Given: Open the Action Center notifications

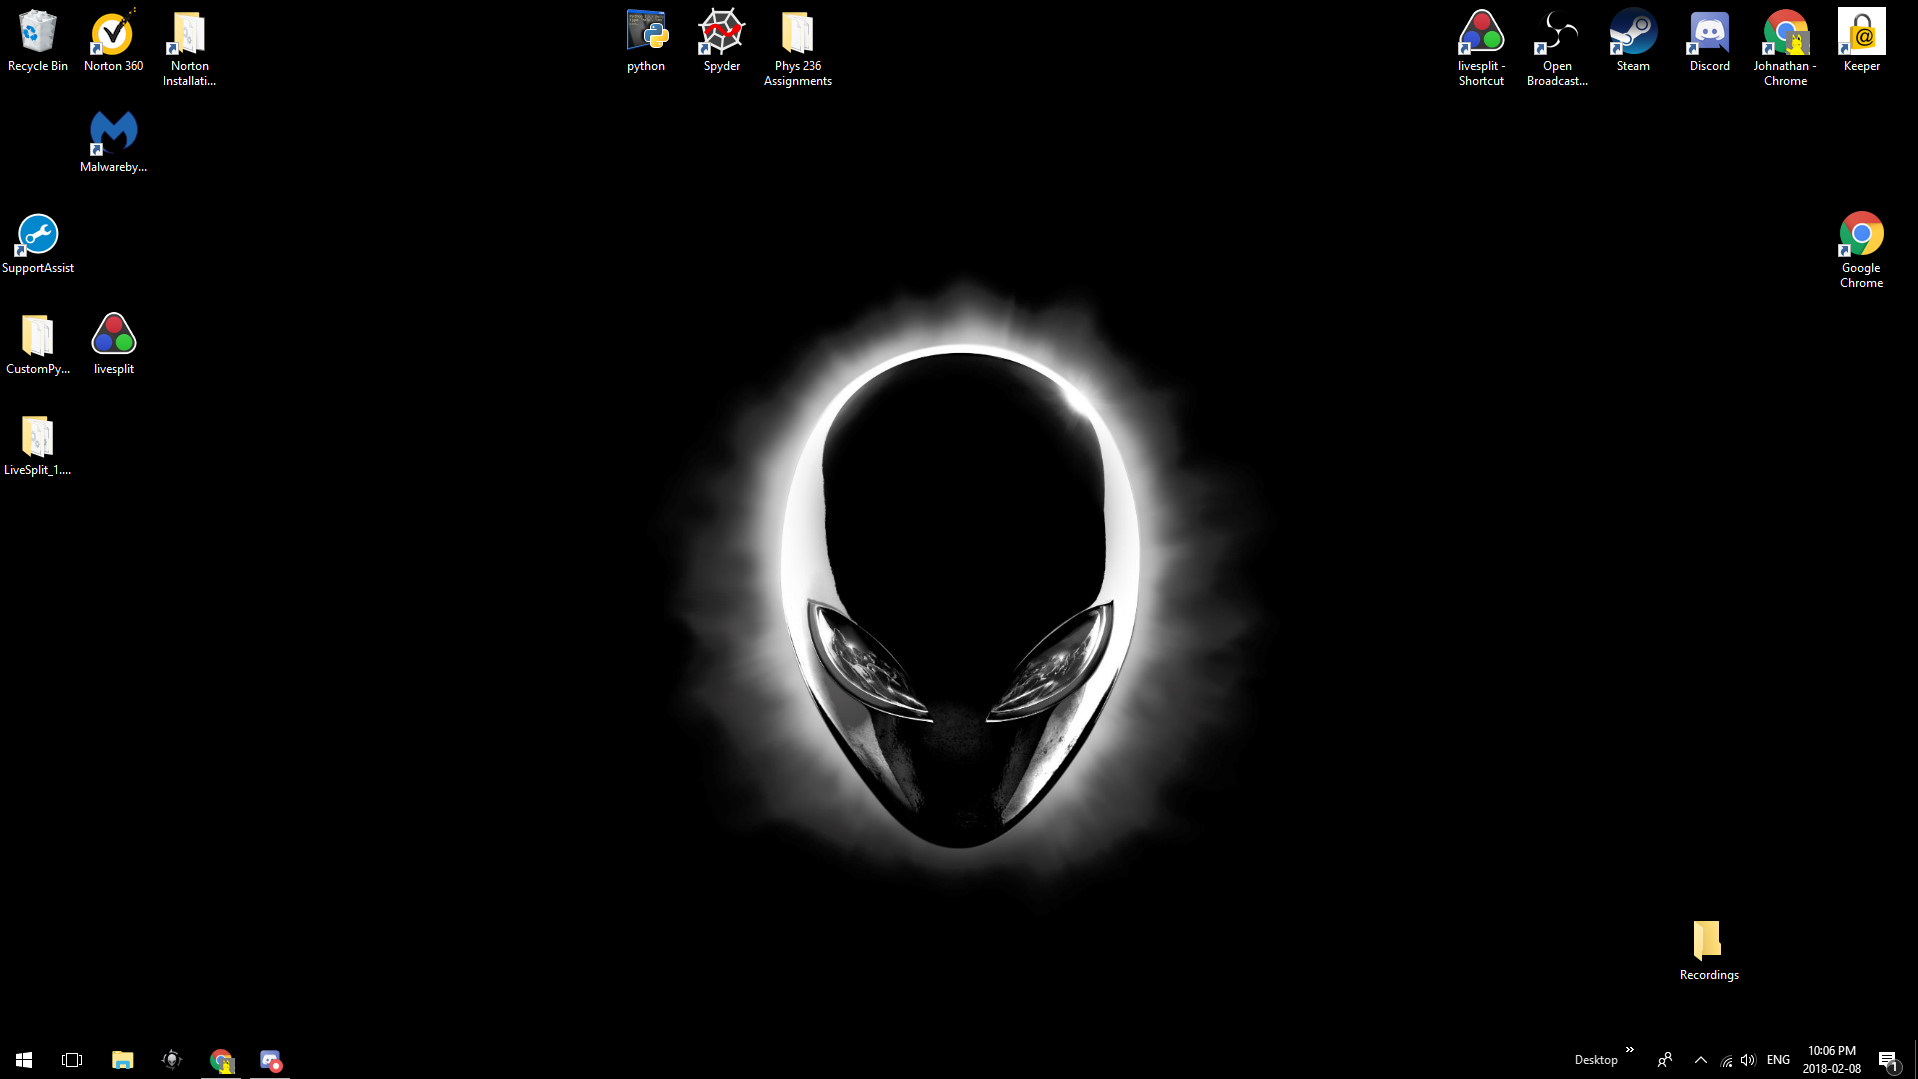Looking at the screenshot, I should click(1888, 1060).
